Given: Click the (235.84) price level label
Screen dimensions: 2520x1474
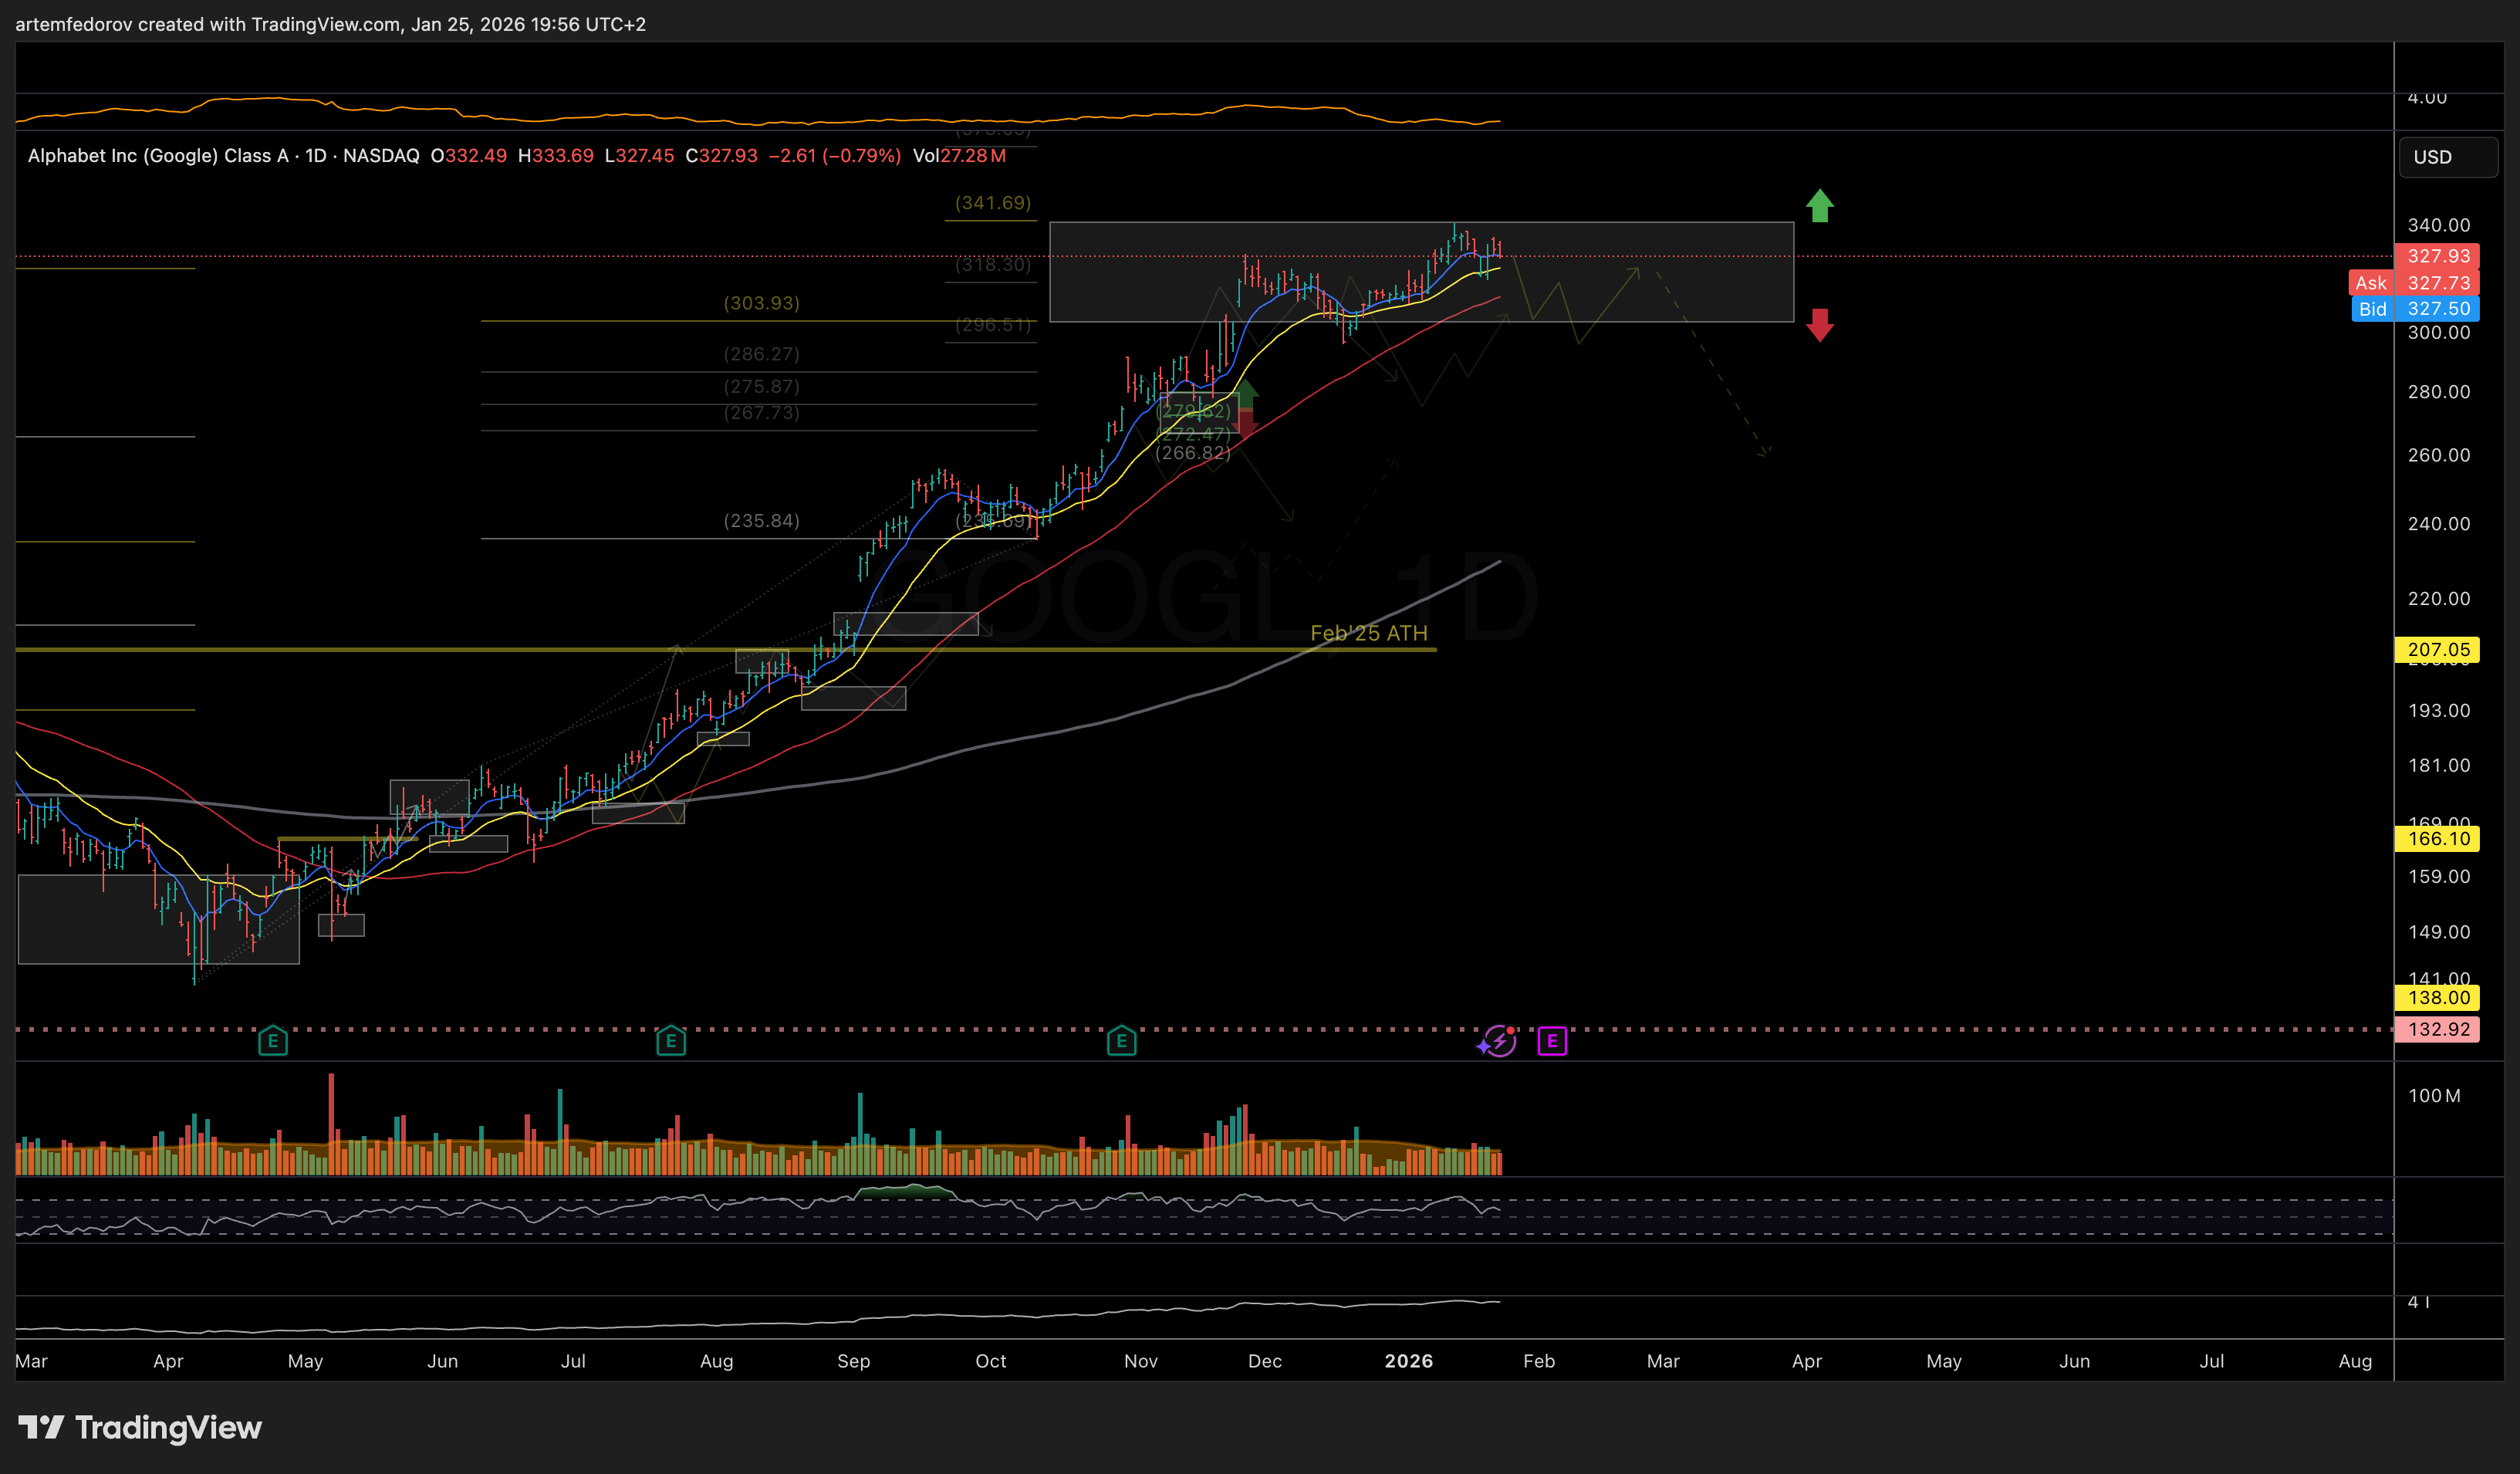Looking at the screenshot, I should pos(762,521).
